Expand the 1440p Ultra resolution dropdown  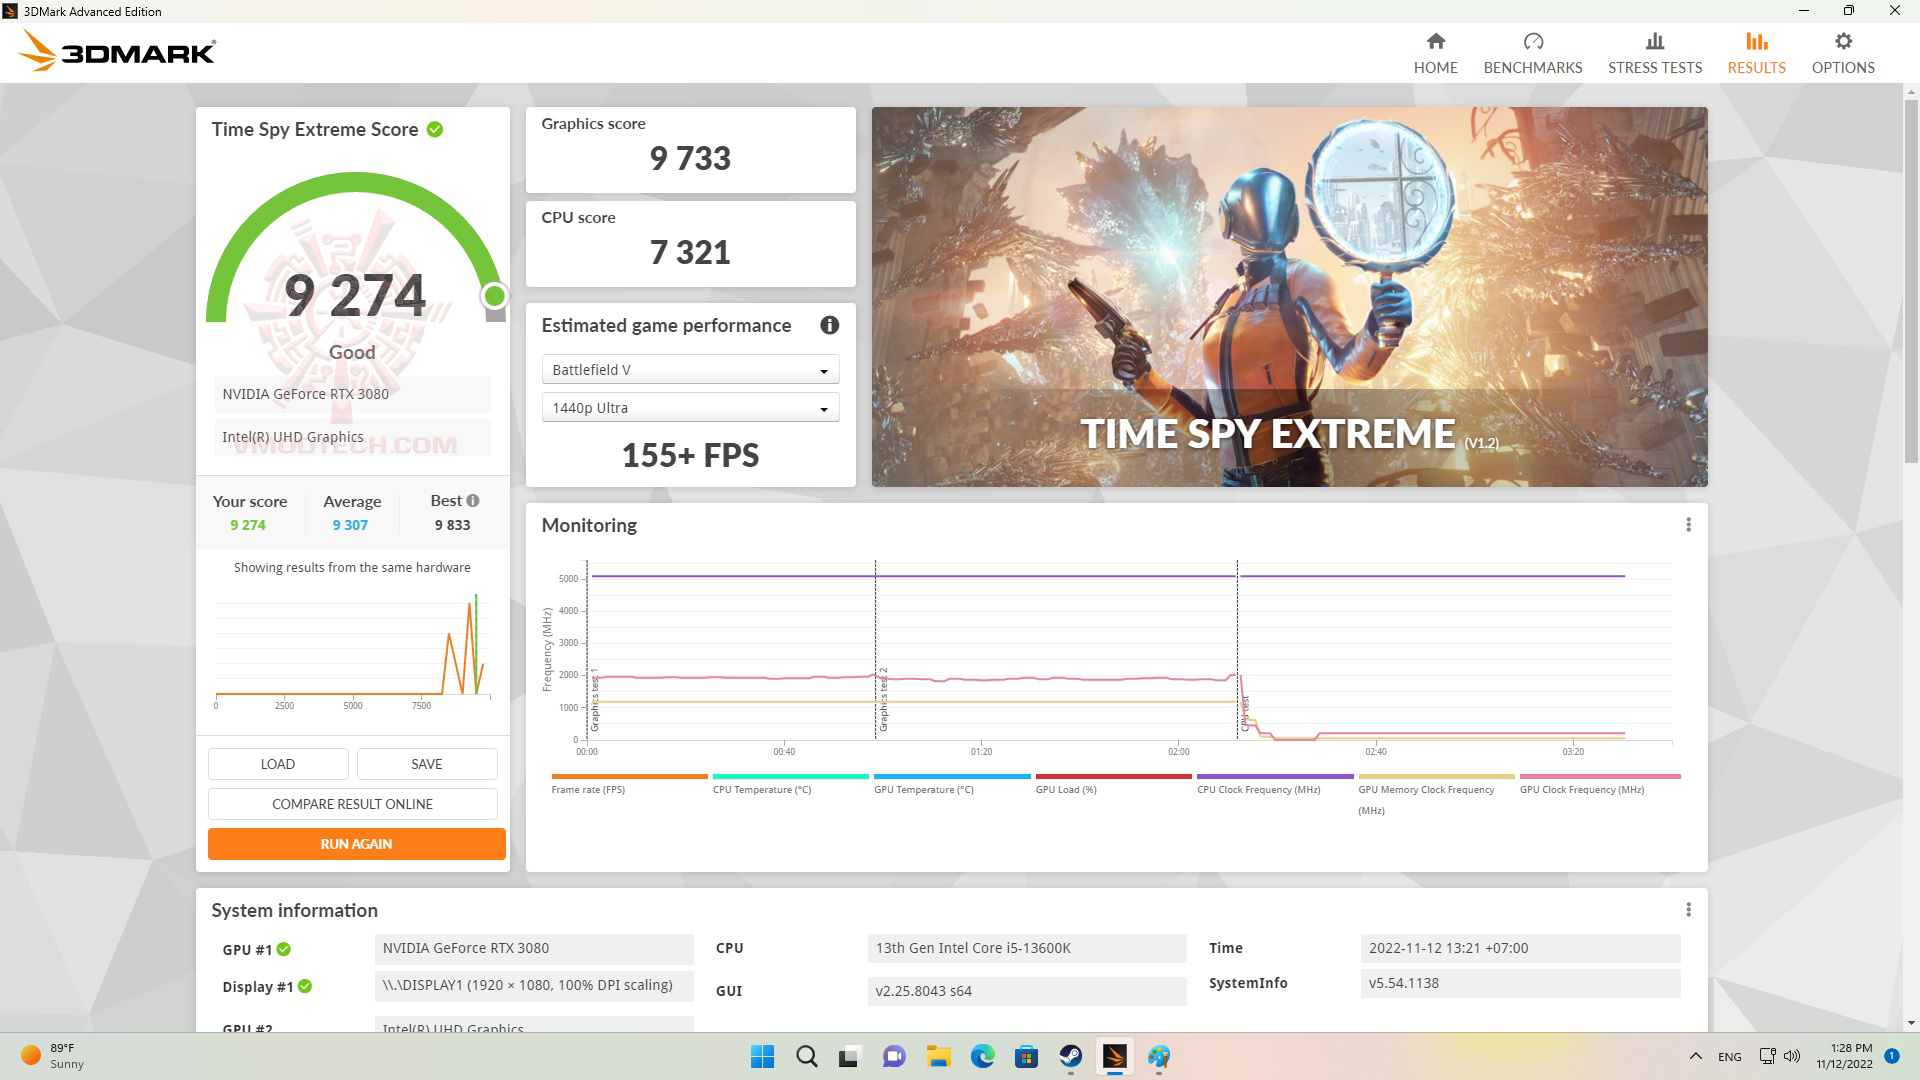coord(690,408)
